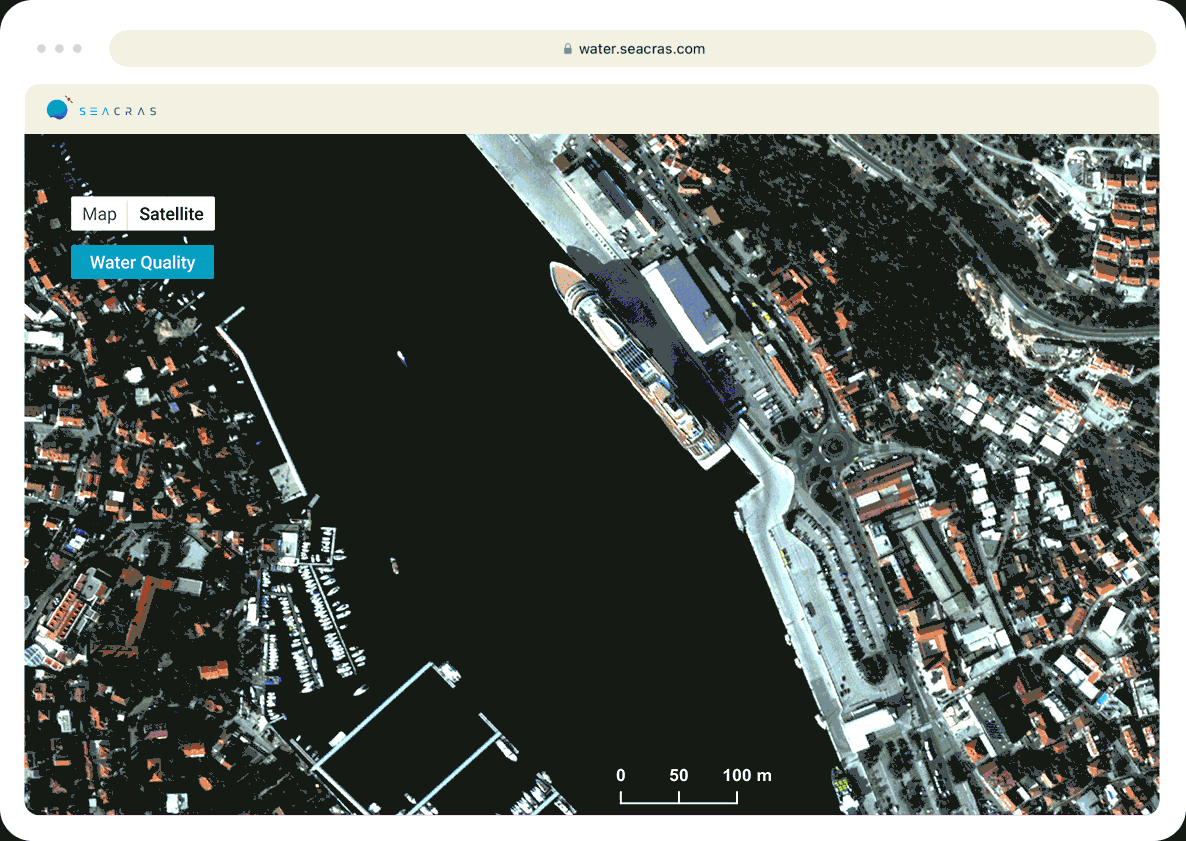The image size is (1186, 841).
Task: Open the Water Quality layer
Action: click(x=142, y=262)
